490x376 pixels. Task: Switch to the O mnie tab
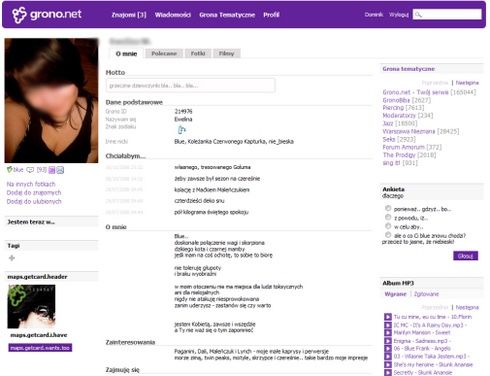(126, 54)
